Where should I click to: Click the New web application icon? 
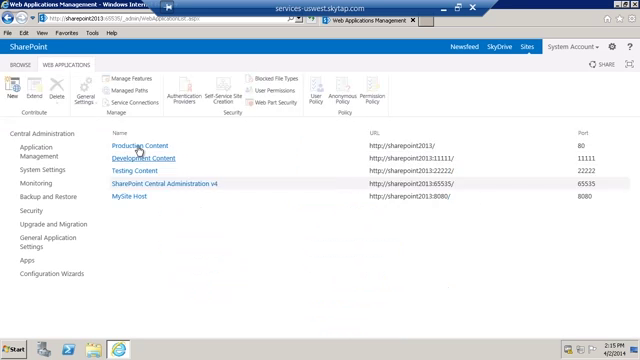[12, 88]
